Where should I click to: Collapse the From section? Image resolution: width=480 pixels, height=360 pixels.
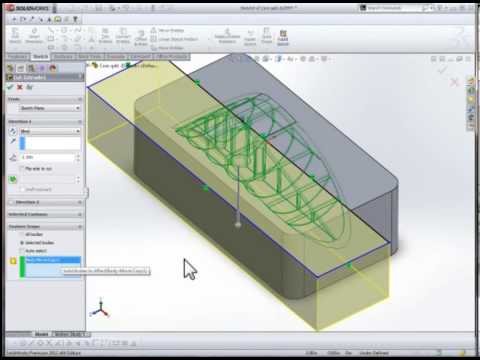[80, 99]
